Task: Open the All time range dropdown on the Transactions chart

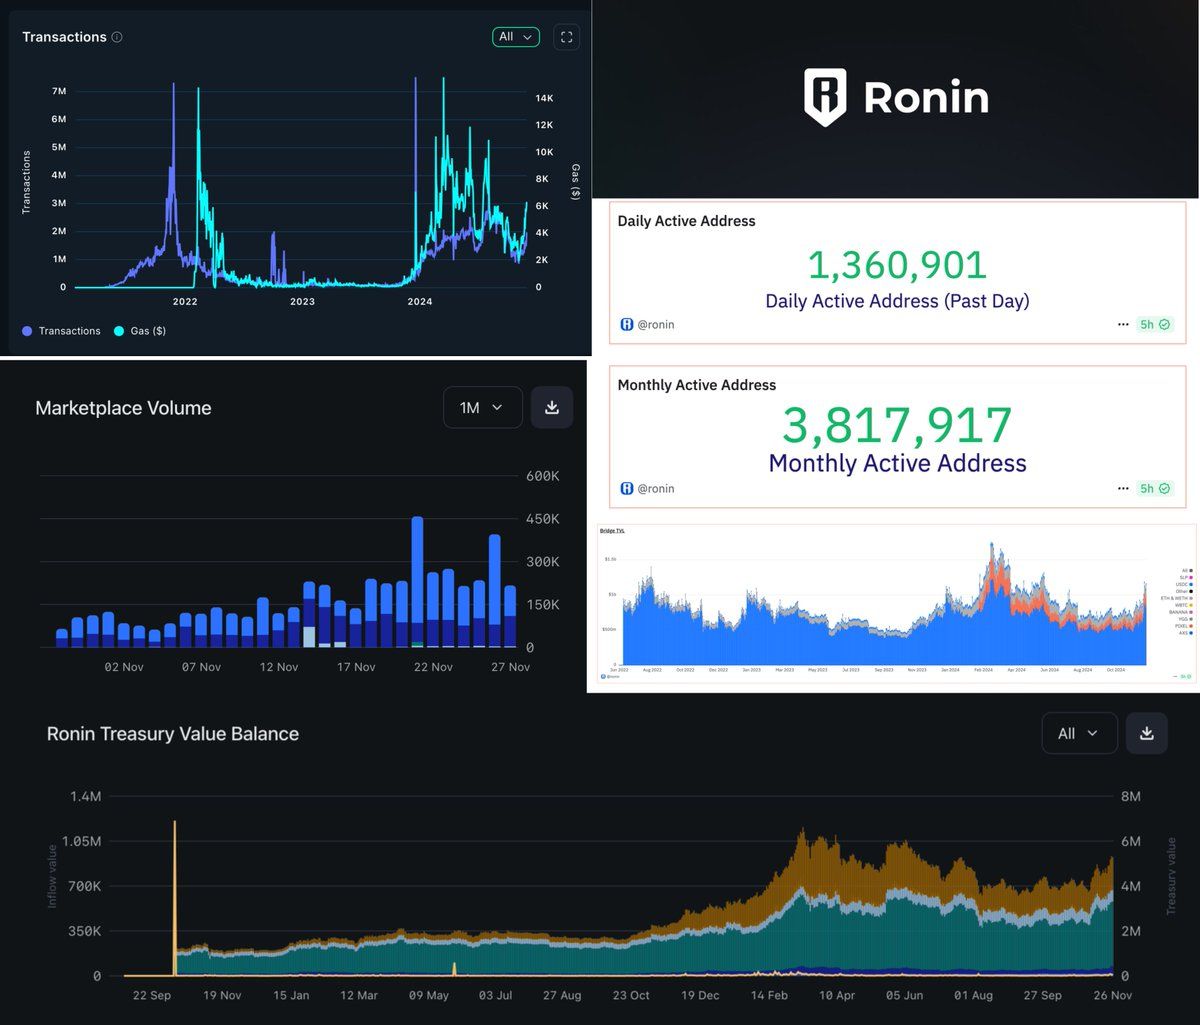Action: click(x=515, y=36)
